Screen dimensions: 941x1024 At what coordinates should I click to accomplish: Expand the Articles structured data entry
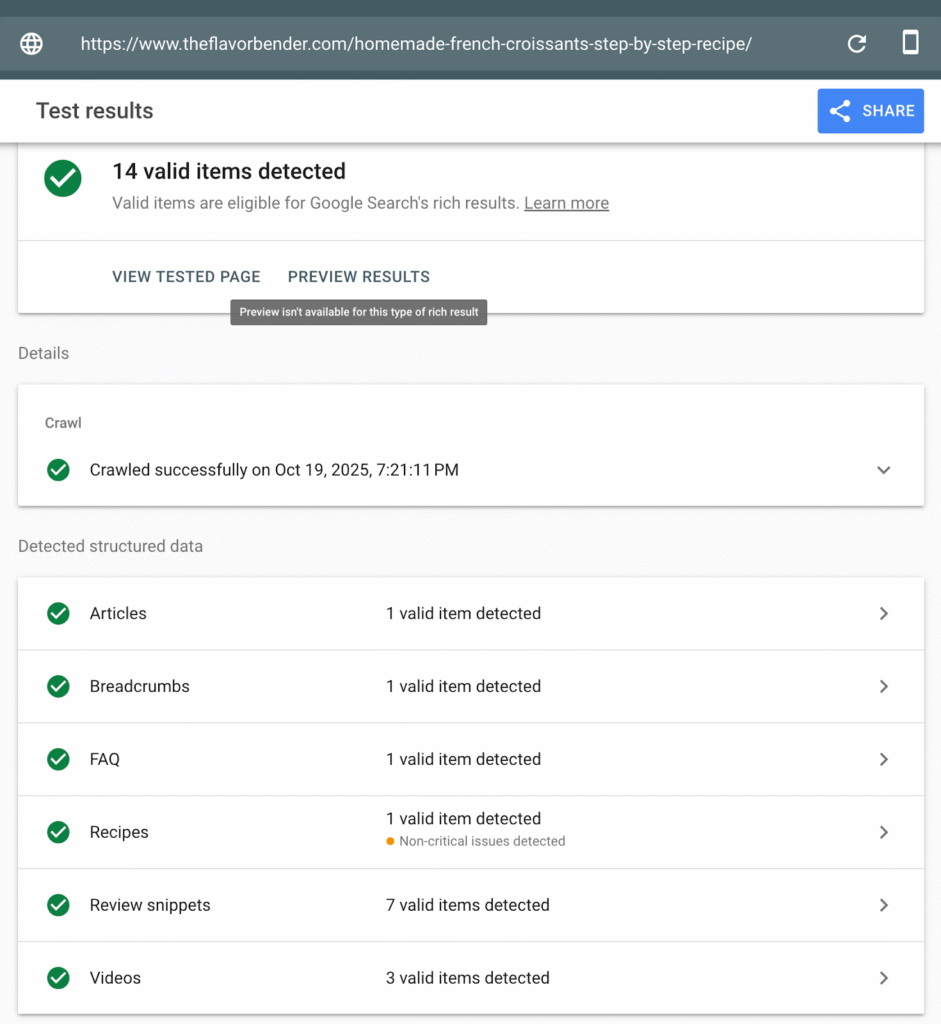884,613
